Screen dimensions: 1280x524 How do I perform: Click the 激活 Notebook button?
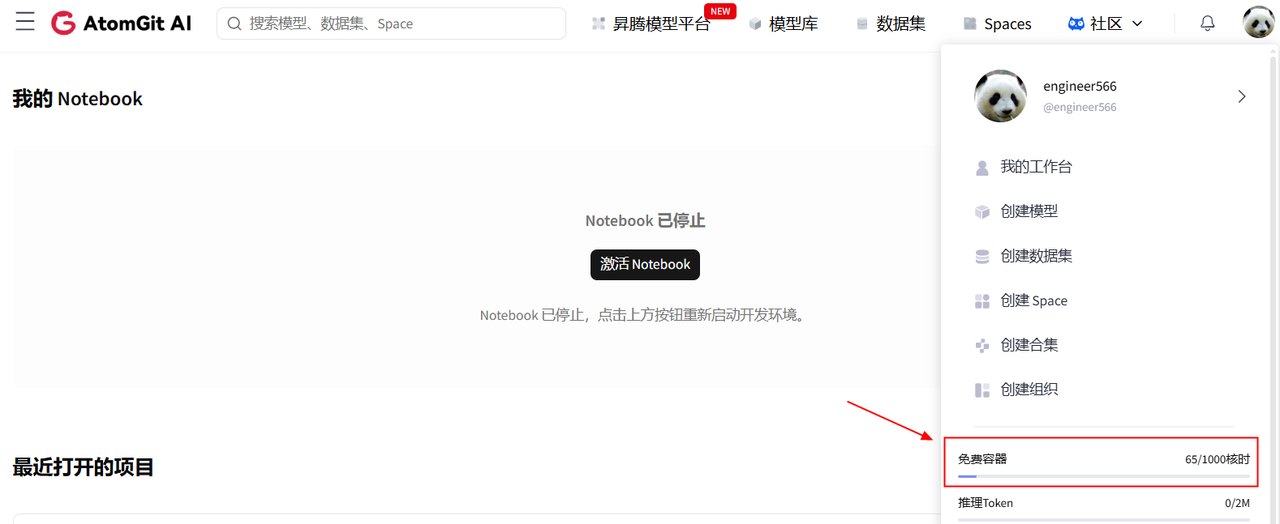pyautogui.click(x=645, y=264)
